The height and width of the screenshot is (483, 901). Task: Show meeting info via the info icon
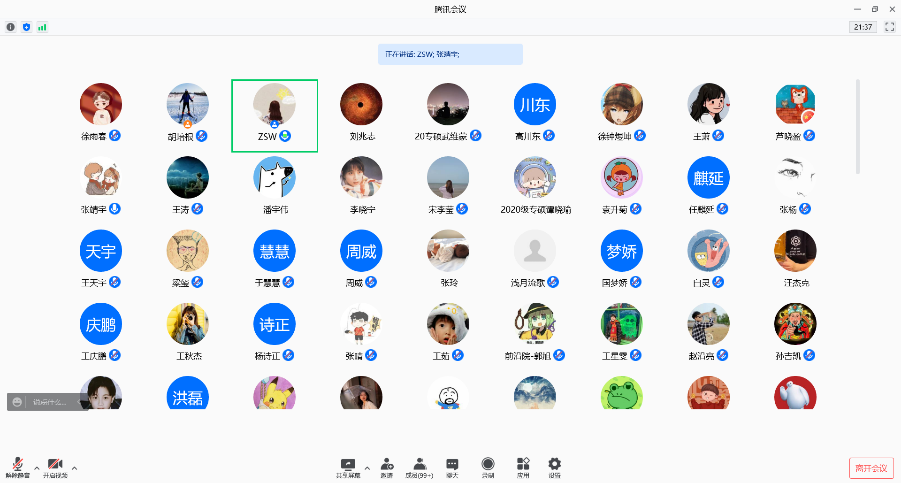(11, 27)
